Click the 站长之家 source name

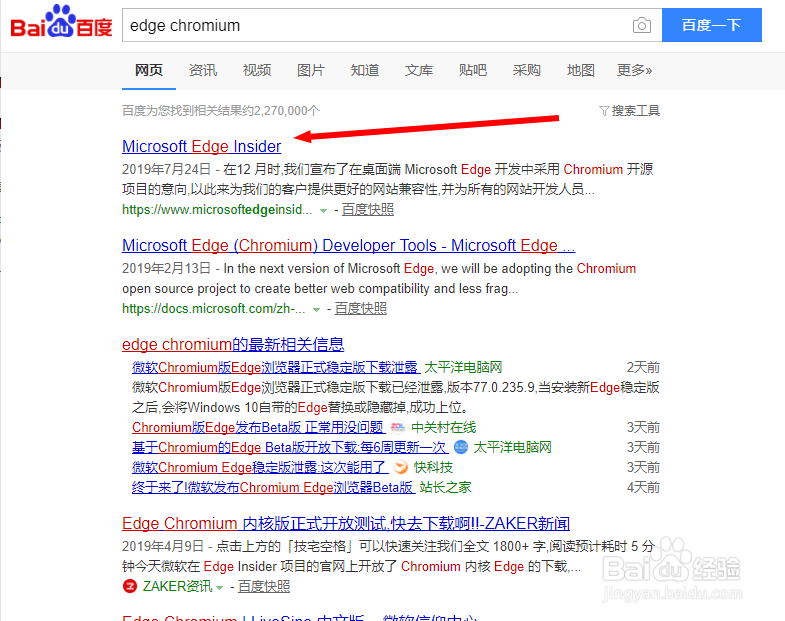[446, 487]
